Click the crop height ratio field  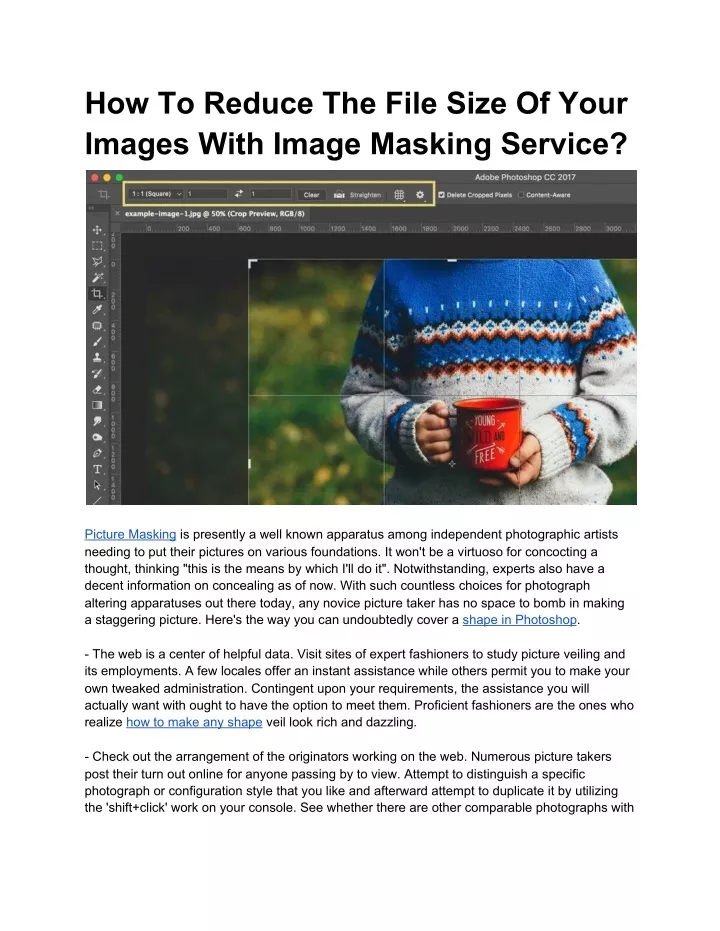coord(271,194)
